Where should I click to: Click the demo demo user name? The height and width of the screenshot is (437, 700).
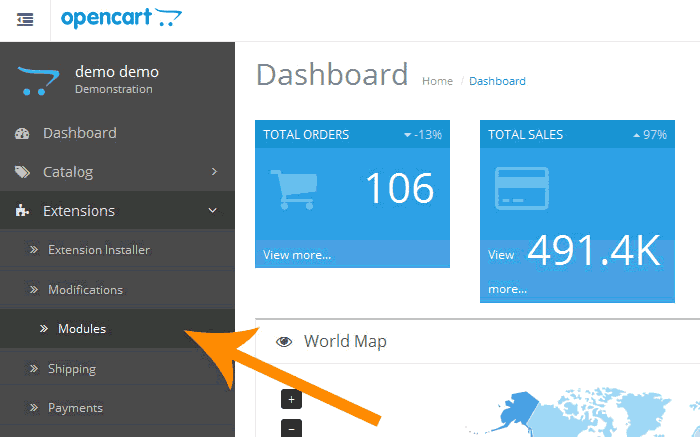117,72
